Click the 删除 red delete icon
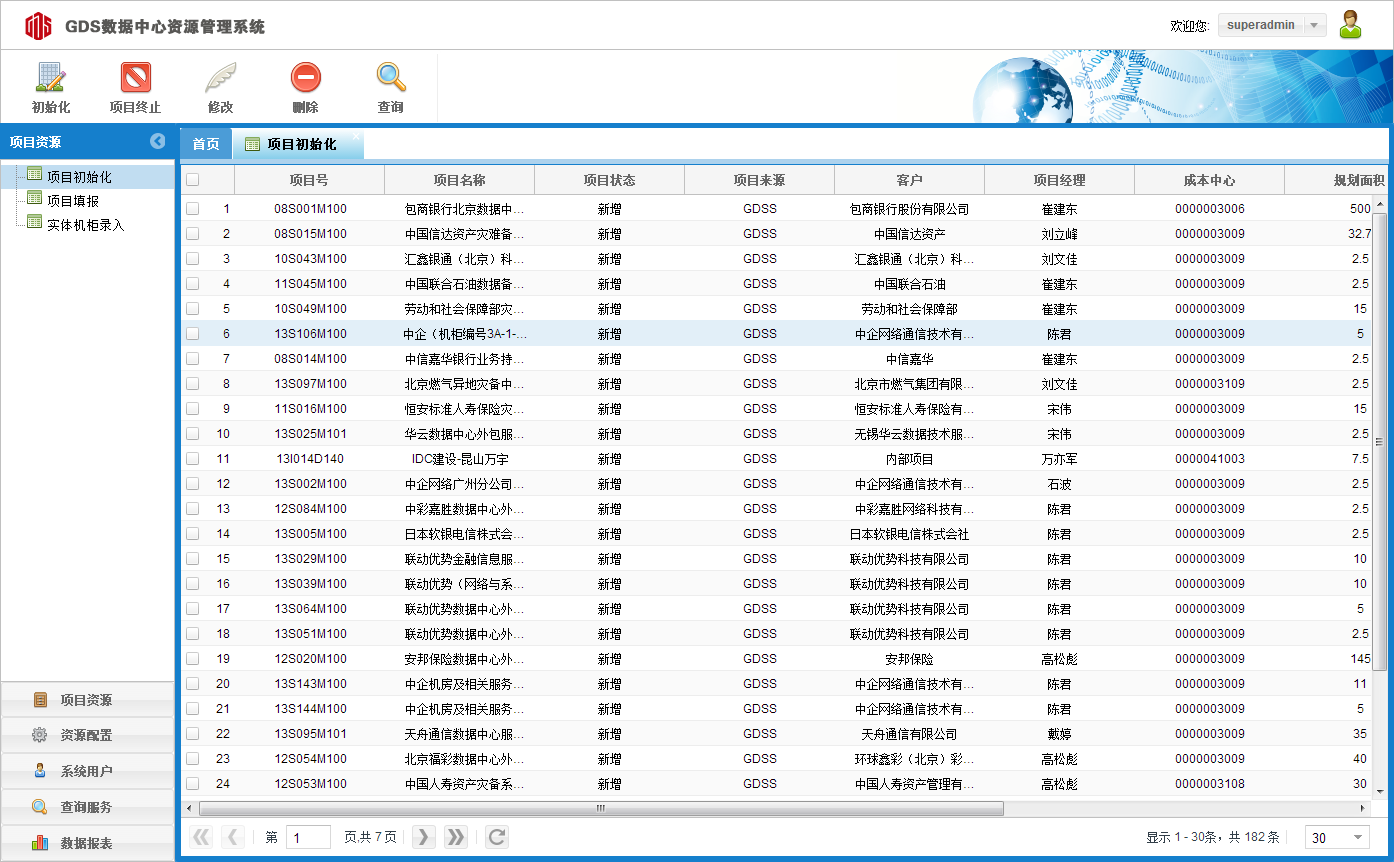Screen dimensions: 1394x862 305,78
